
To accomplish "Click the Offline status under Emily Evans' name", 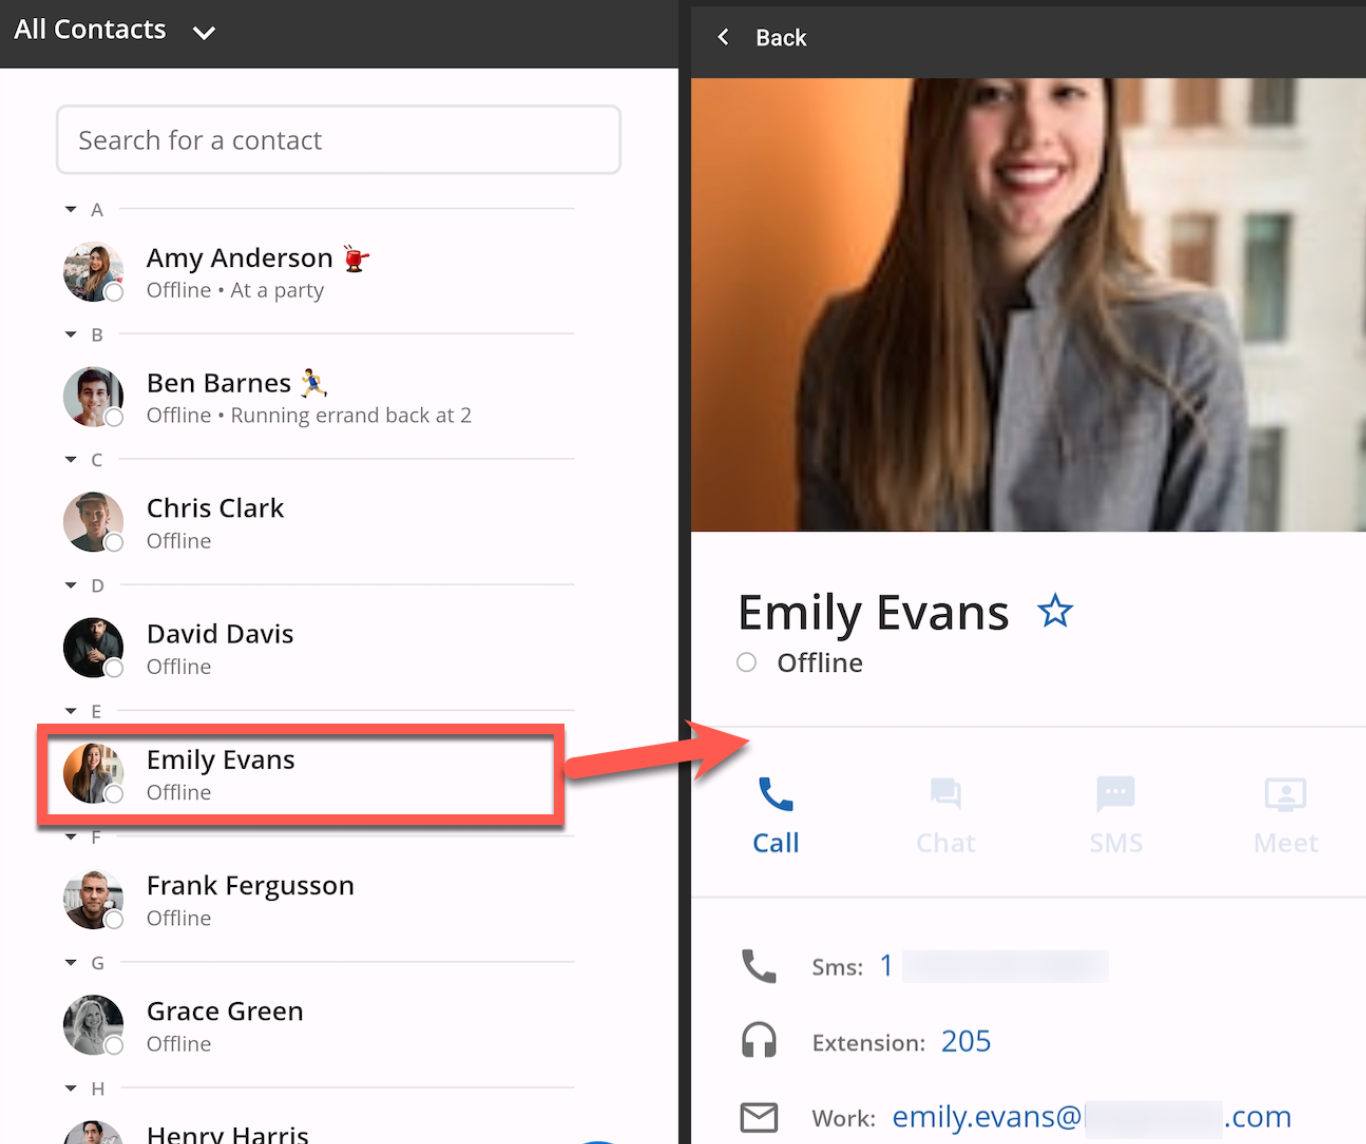I will tap(819, 663).
